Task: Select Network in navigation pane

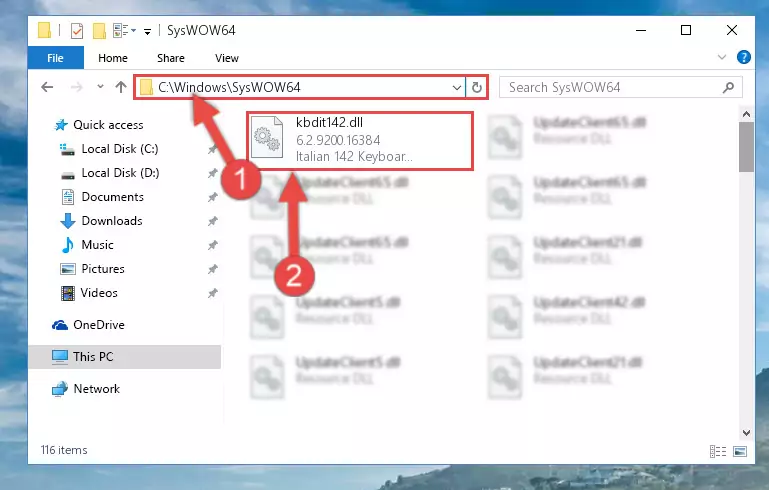Action: click(86, 389)
